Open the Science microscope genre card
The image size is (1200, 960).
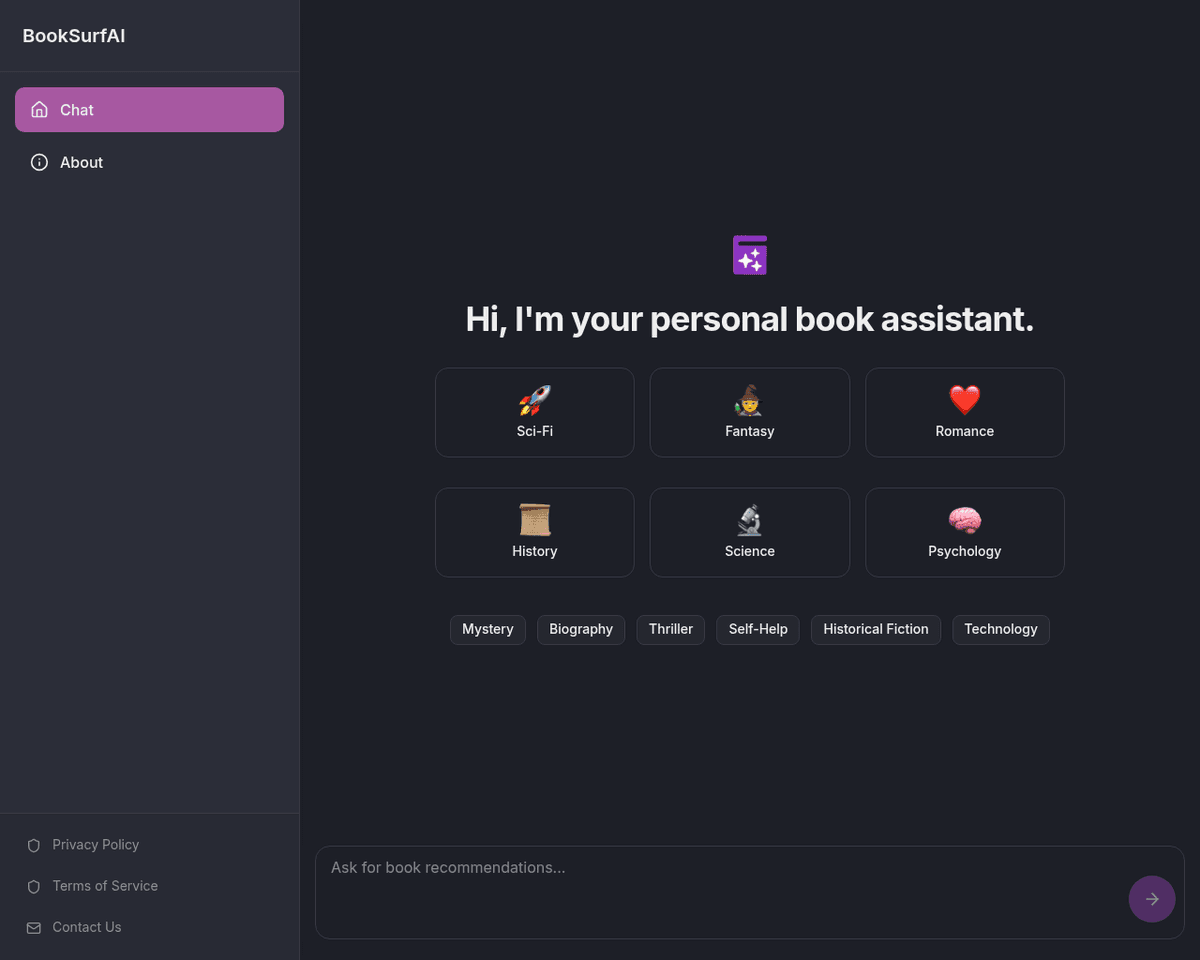click(749, 533)
